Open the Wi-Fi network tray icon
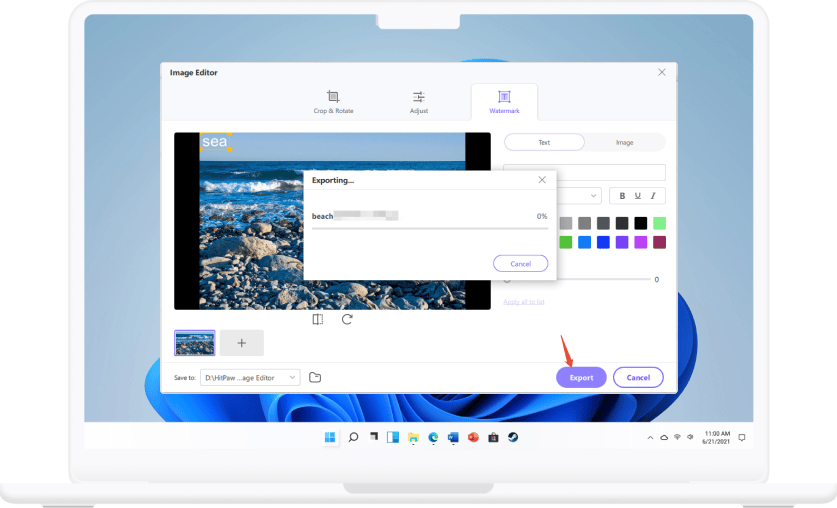 tap(677, 437)
